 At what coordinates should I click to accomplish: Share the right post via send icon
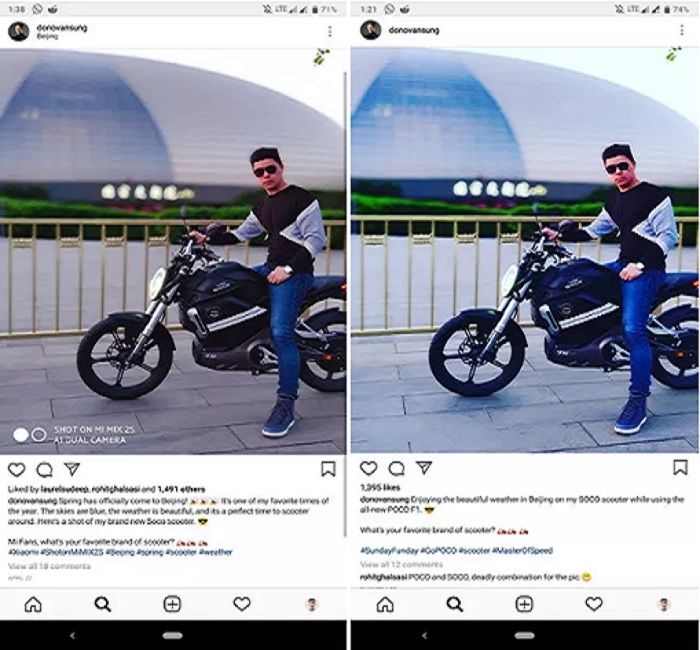coord(424,467)
